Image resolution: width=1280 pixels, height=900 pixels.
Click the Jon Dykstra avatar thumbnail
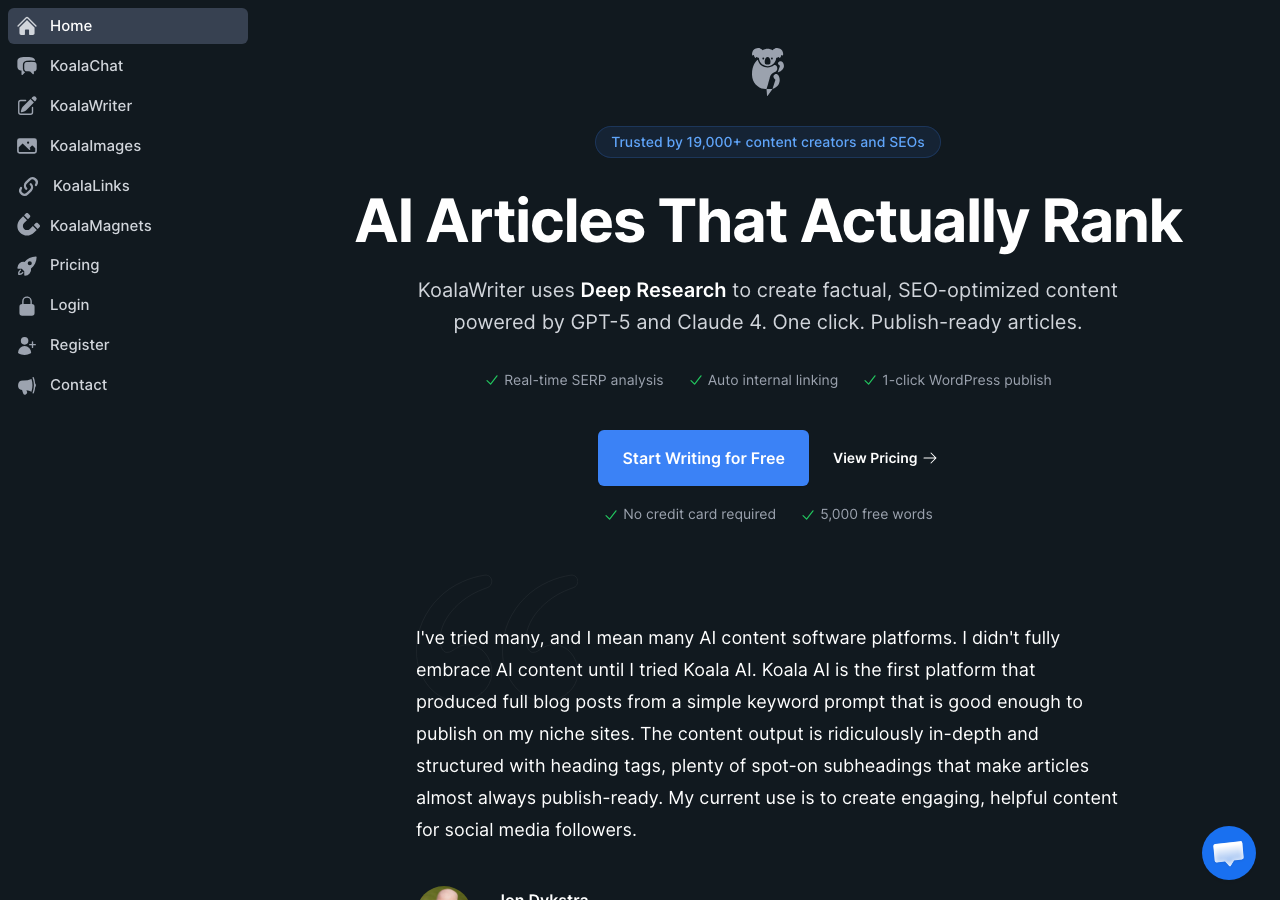[444, 893]
